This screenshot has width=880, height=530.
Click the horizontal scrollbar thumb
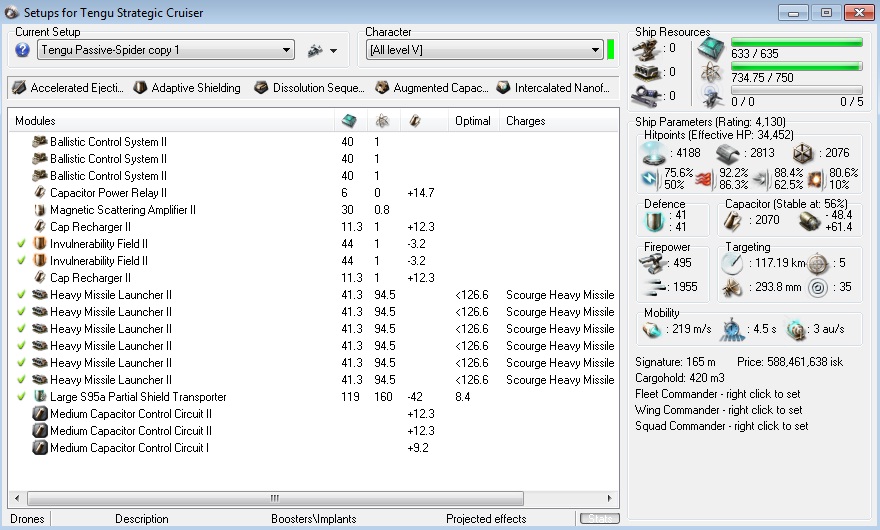tap(275, 498)
